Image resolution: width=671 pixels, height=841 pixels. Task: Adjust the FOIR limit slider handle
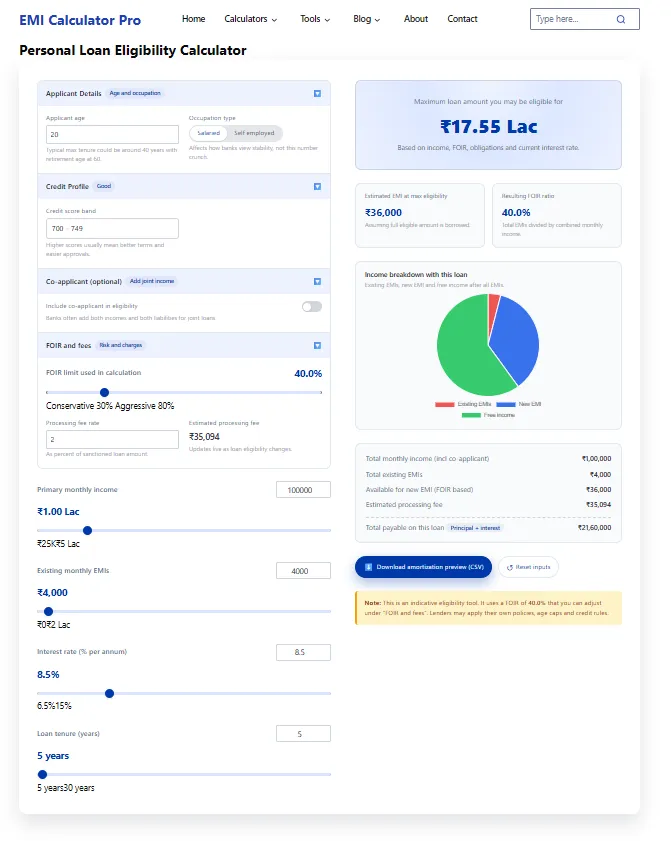coord(105,393)
